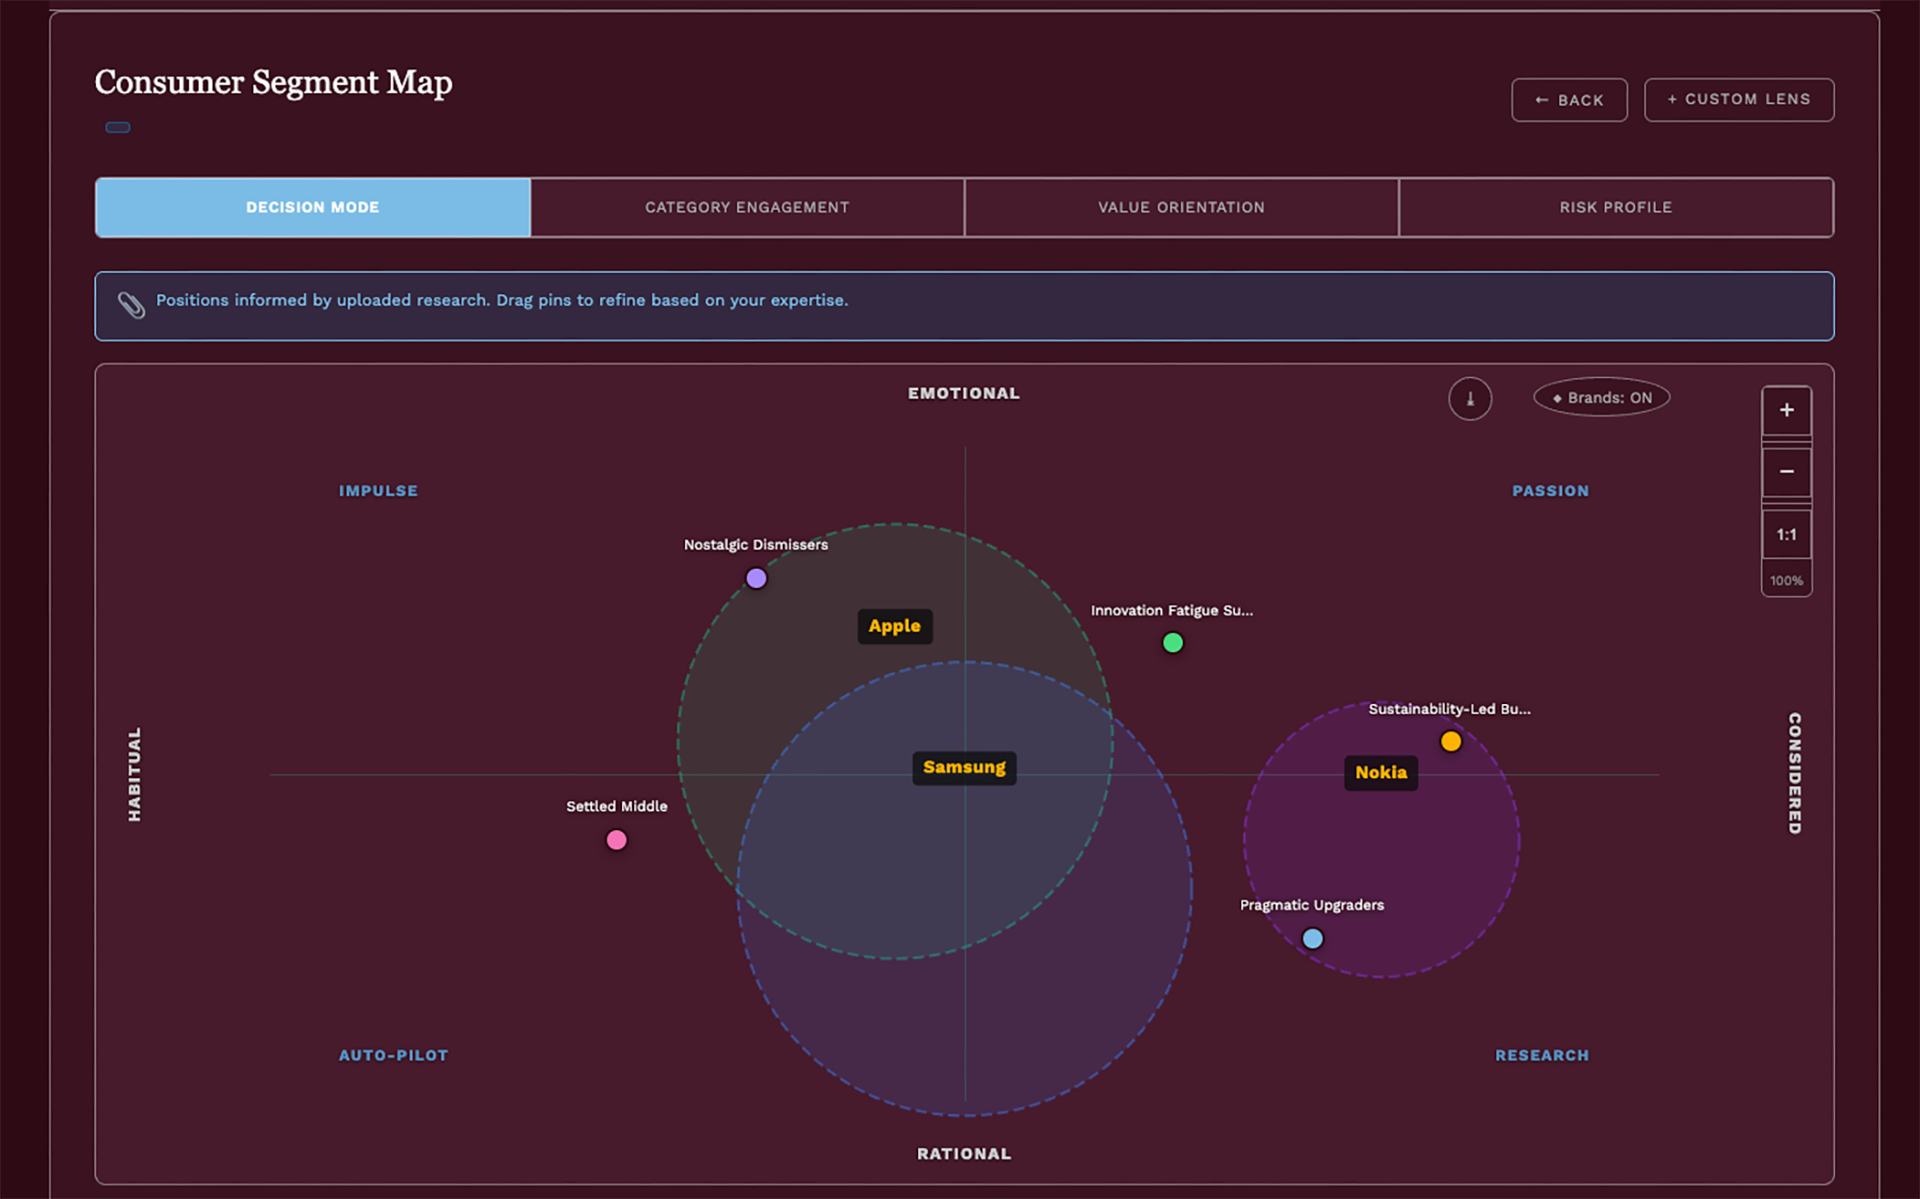Click the AUTO-PILOT quadrant label
Image resolution: width=1920 pixels, height=1199 pixels.
pos(393,1055)
